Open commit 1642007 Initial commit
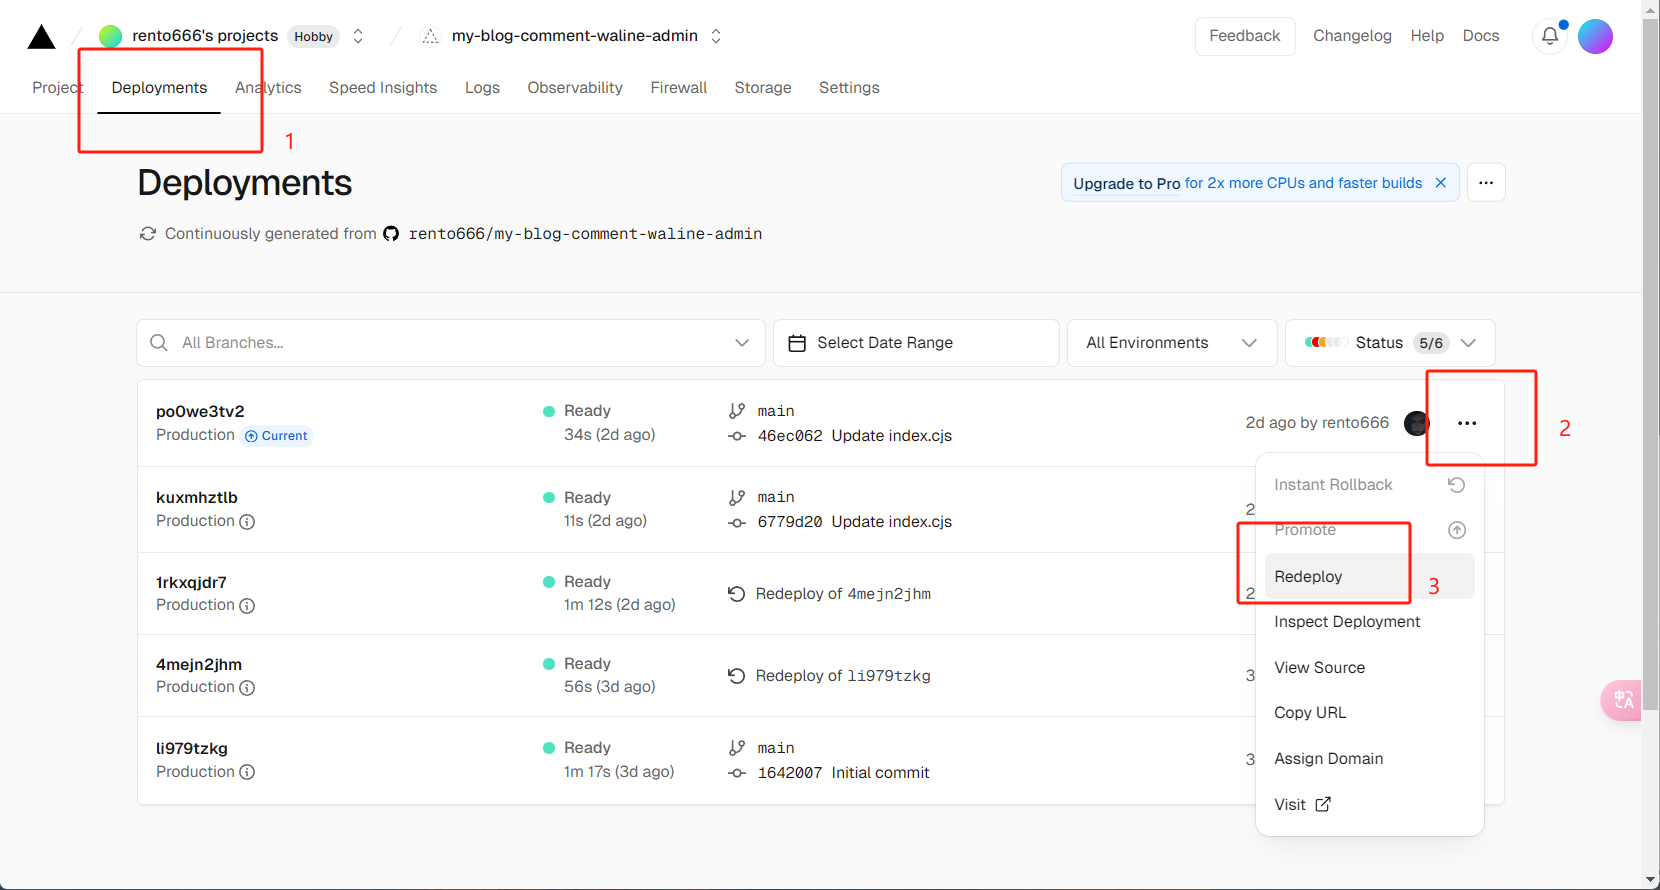1660x890 pixels. [x=843, y=773]
